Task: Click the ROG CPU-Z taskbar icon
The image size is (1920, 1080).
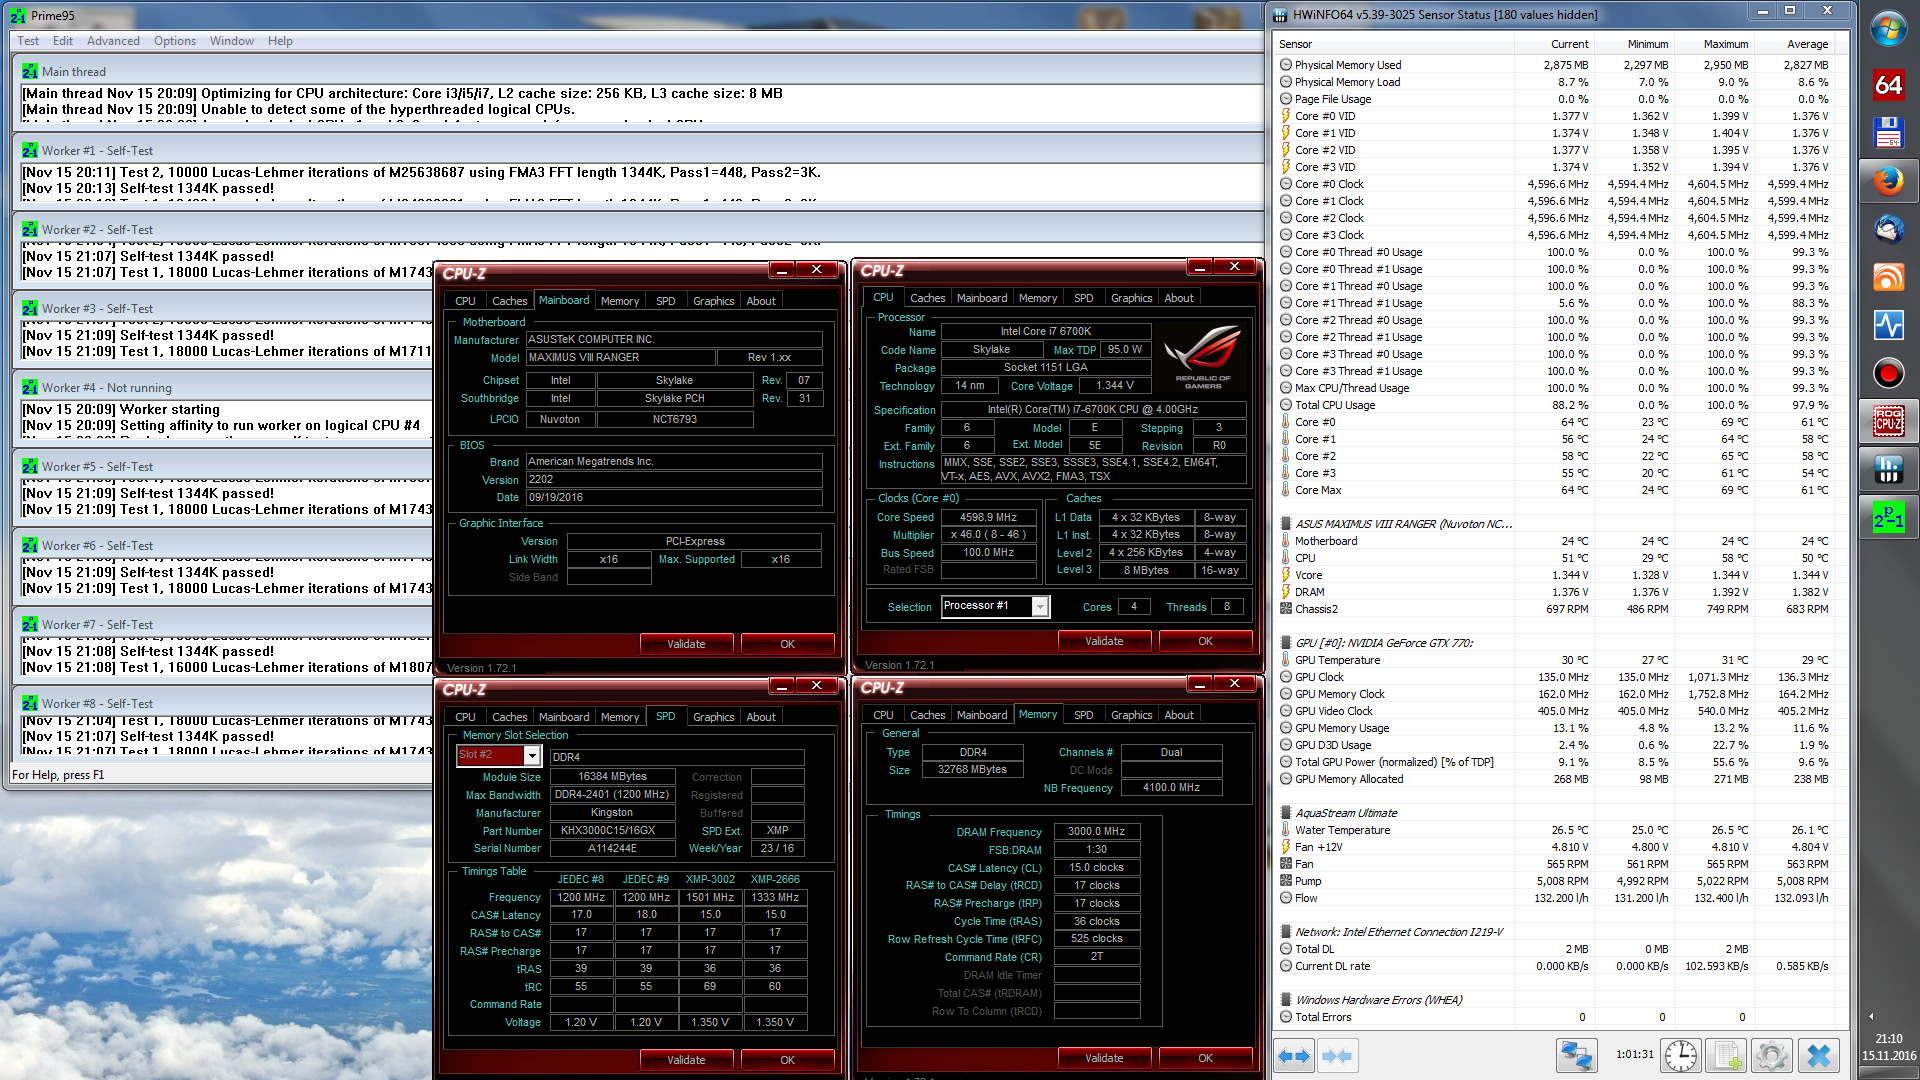Action: coord(1888,421)
